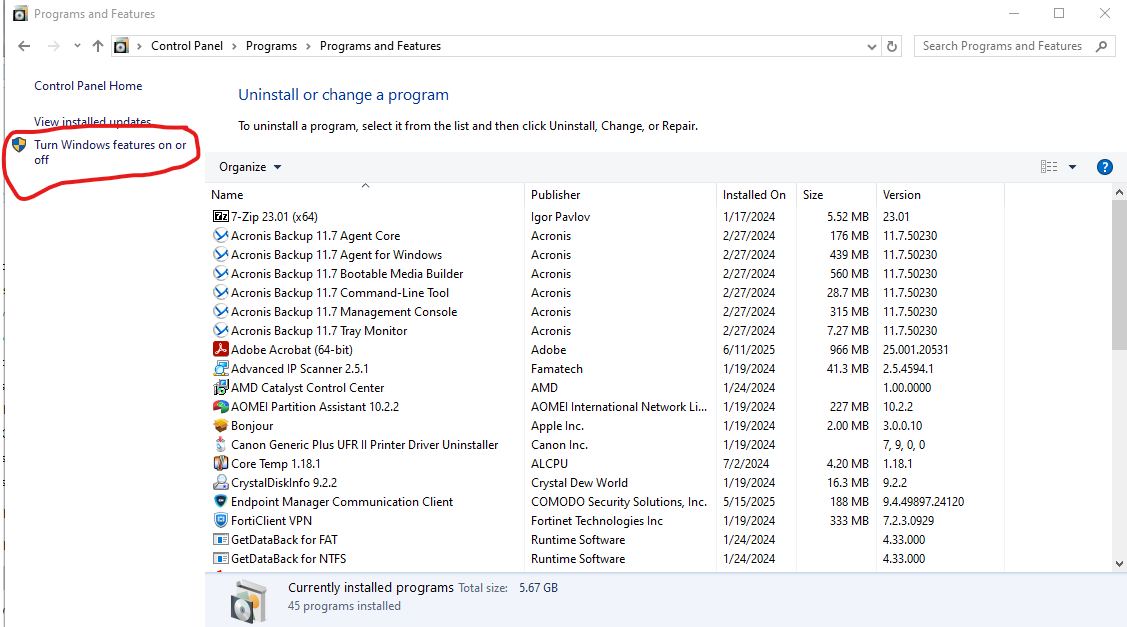Click the GetDataBack for FAT icon
This screenshot has height=627, width=1127.
pos(221,539)
